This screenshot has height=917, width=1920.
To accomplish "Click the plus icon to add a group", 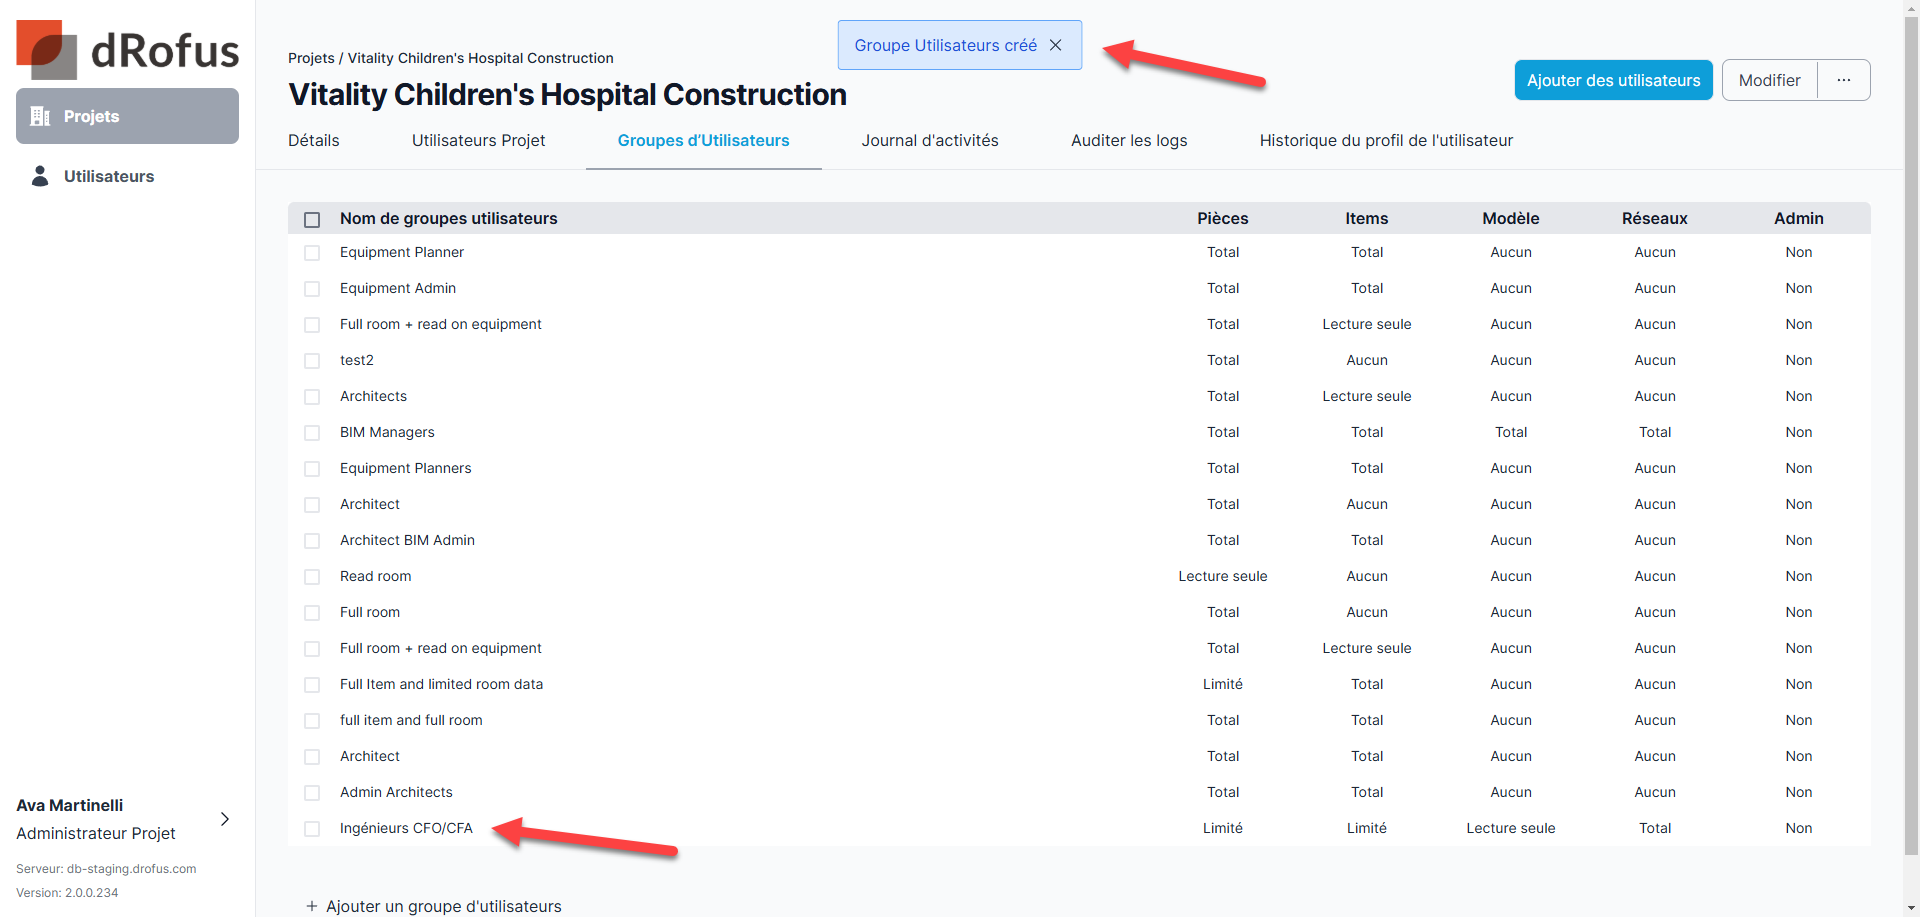I will point(312,906).
